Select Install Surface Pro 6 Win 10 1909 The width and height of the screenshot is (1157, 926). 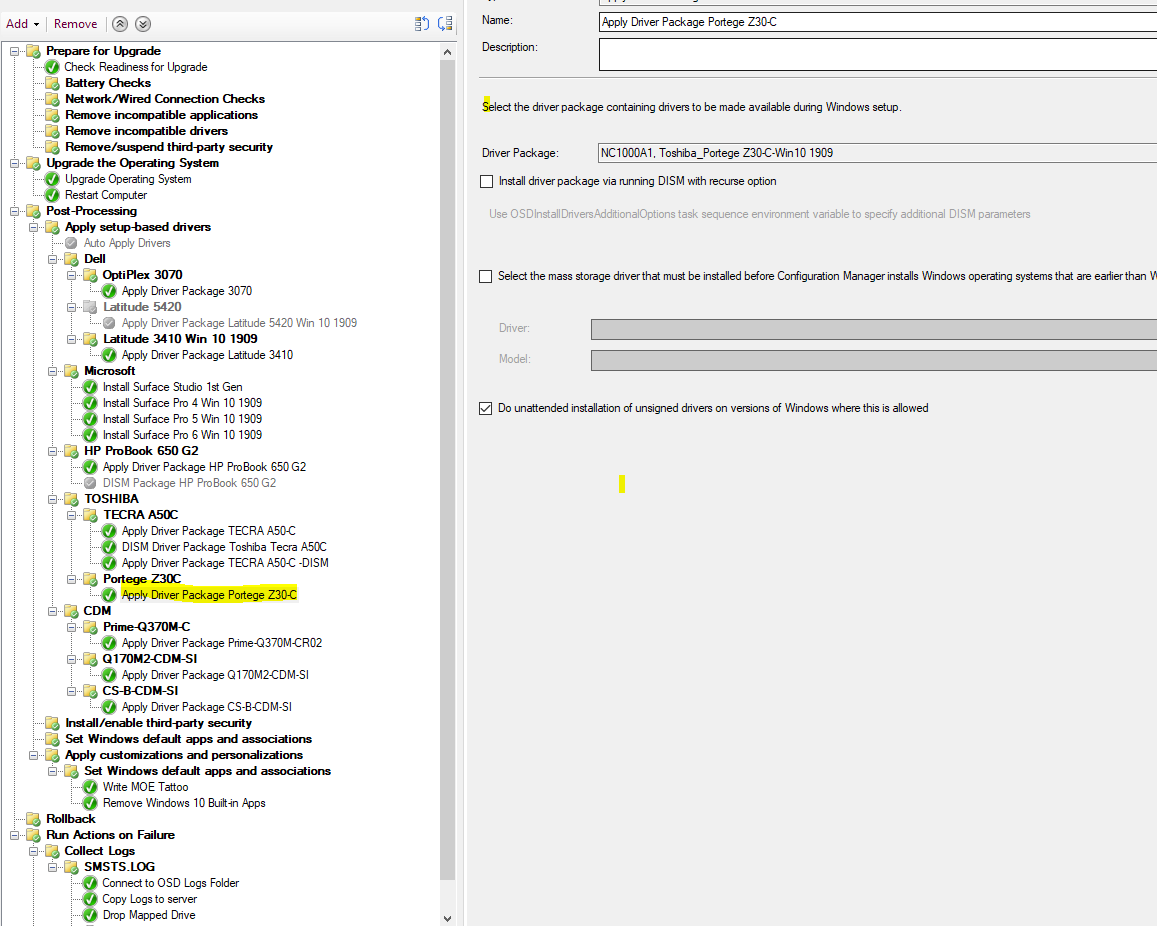182,435
